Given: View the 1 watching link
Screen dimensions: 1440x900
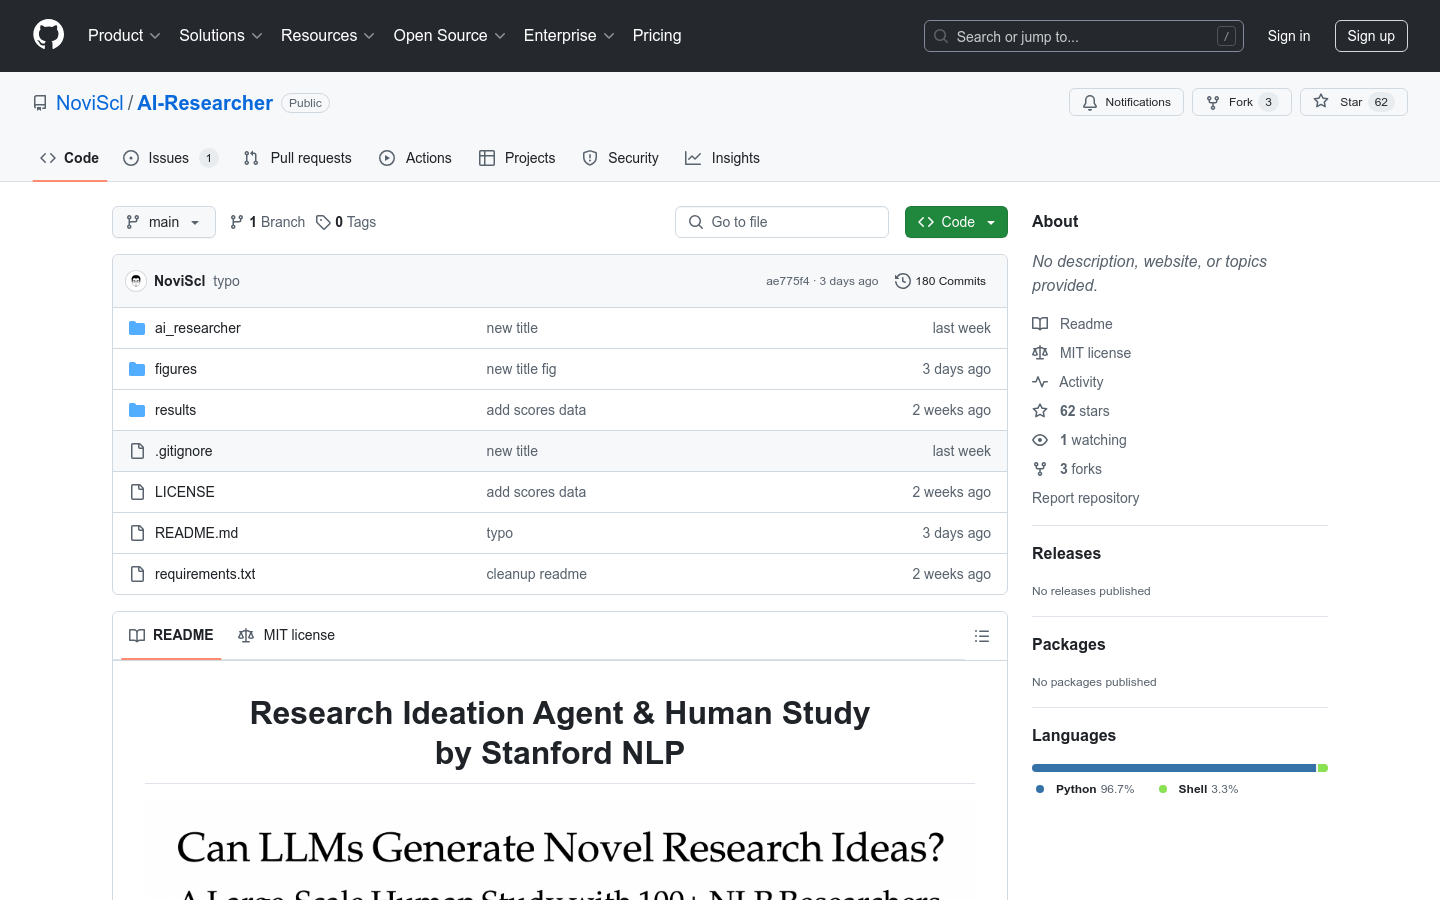Looking at the screenshot, I should coord(1079,440).
